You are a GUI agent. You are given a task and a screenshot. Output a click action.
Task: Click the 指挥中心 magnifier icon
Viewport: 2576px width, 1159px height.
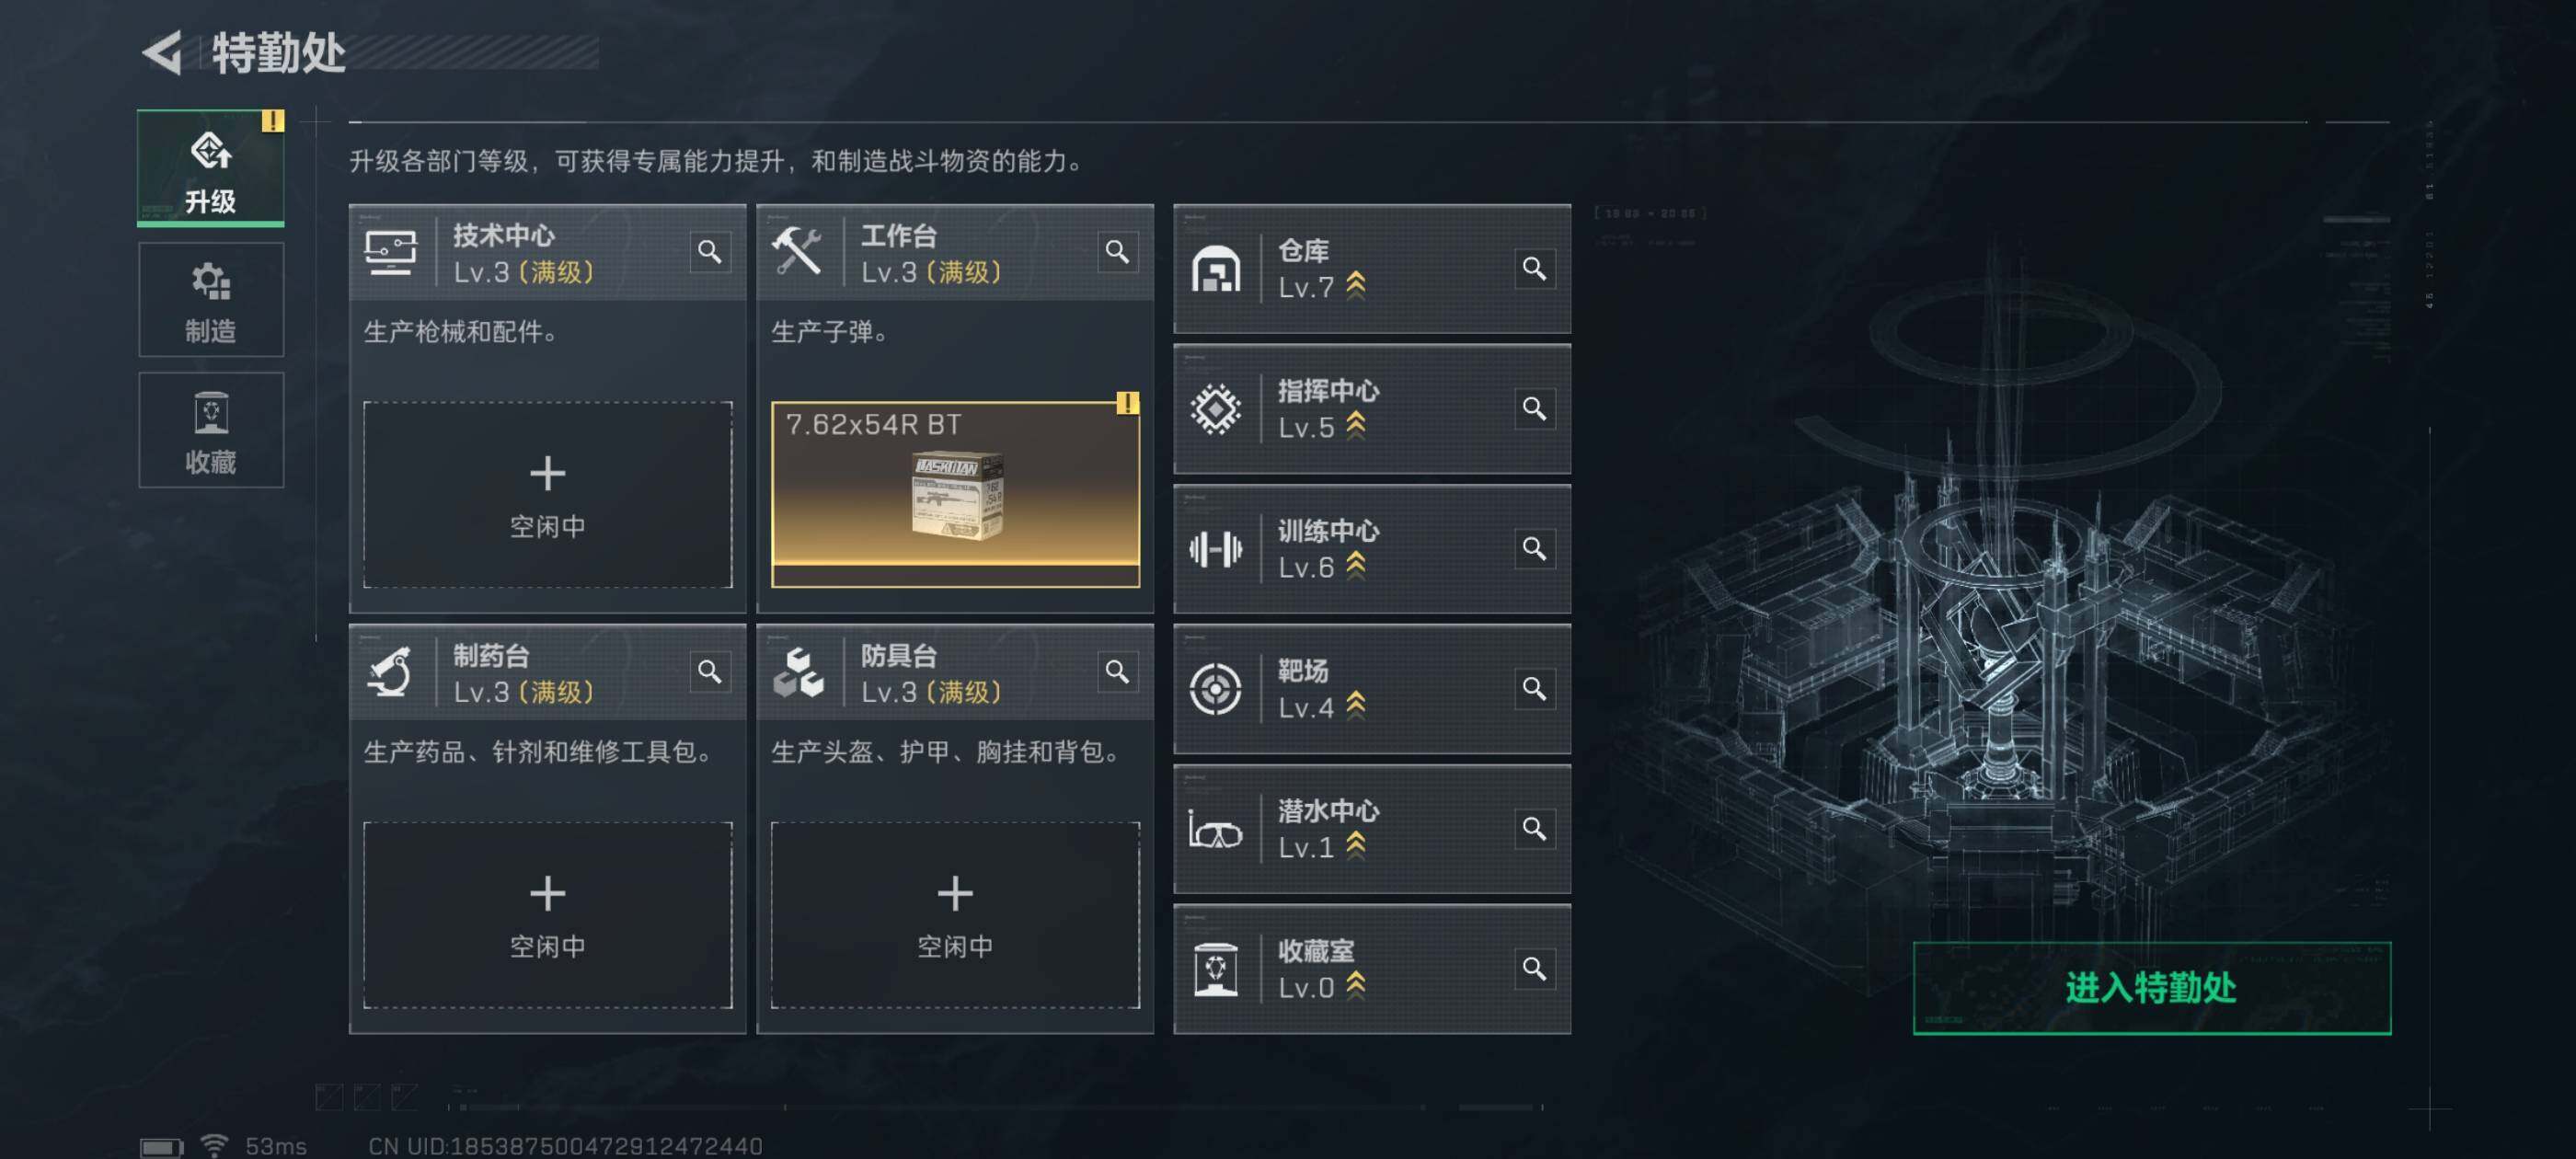tap(1534, 408)
